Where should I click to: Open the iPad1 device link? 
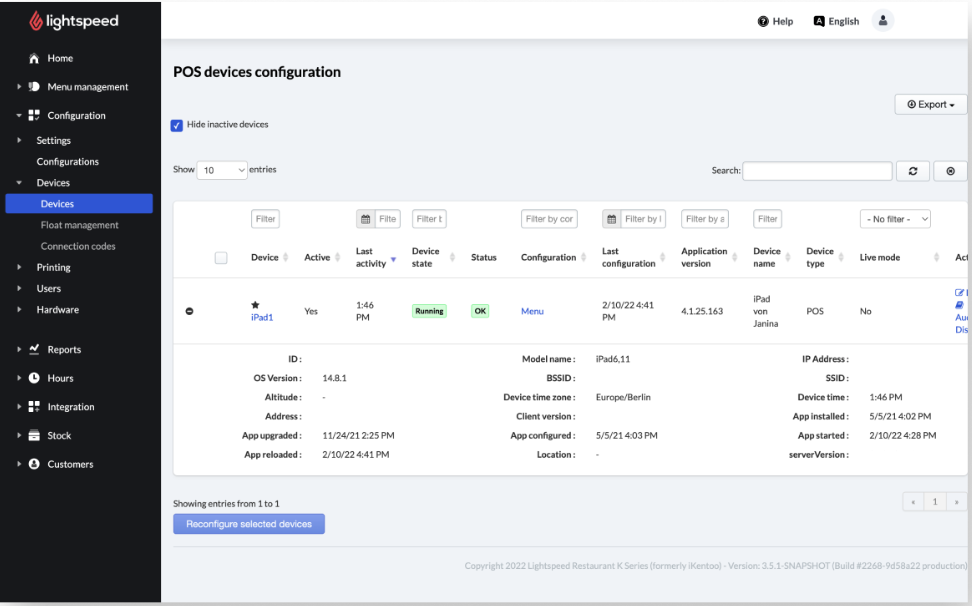[x=262, y=317]
